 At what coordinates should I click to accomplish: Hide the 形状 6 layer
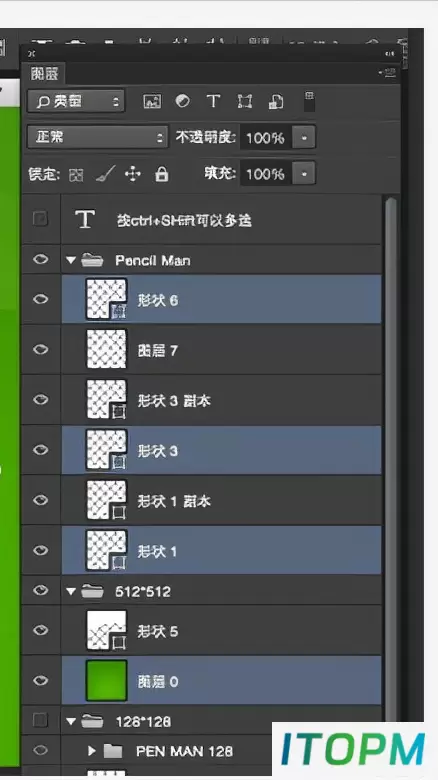coord(41,299)
